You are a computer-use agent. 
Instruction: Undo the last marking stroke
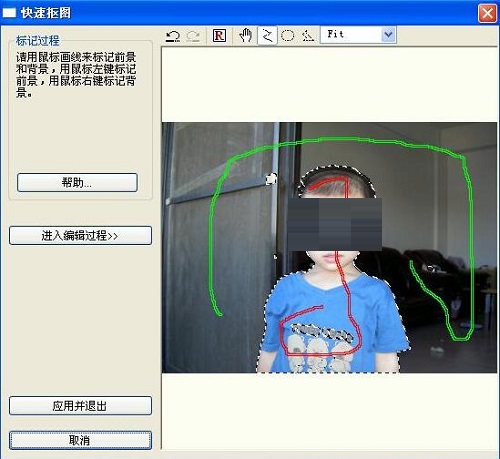173,35
